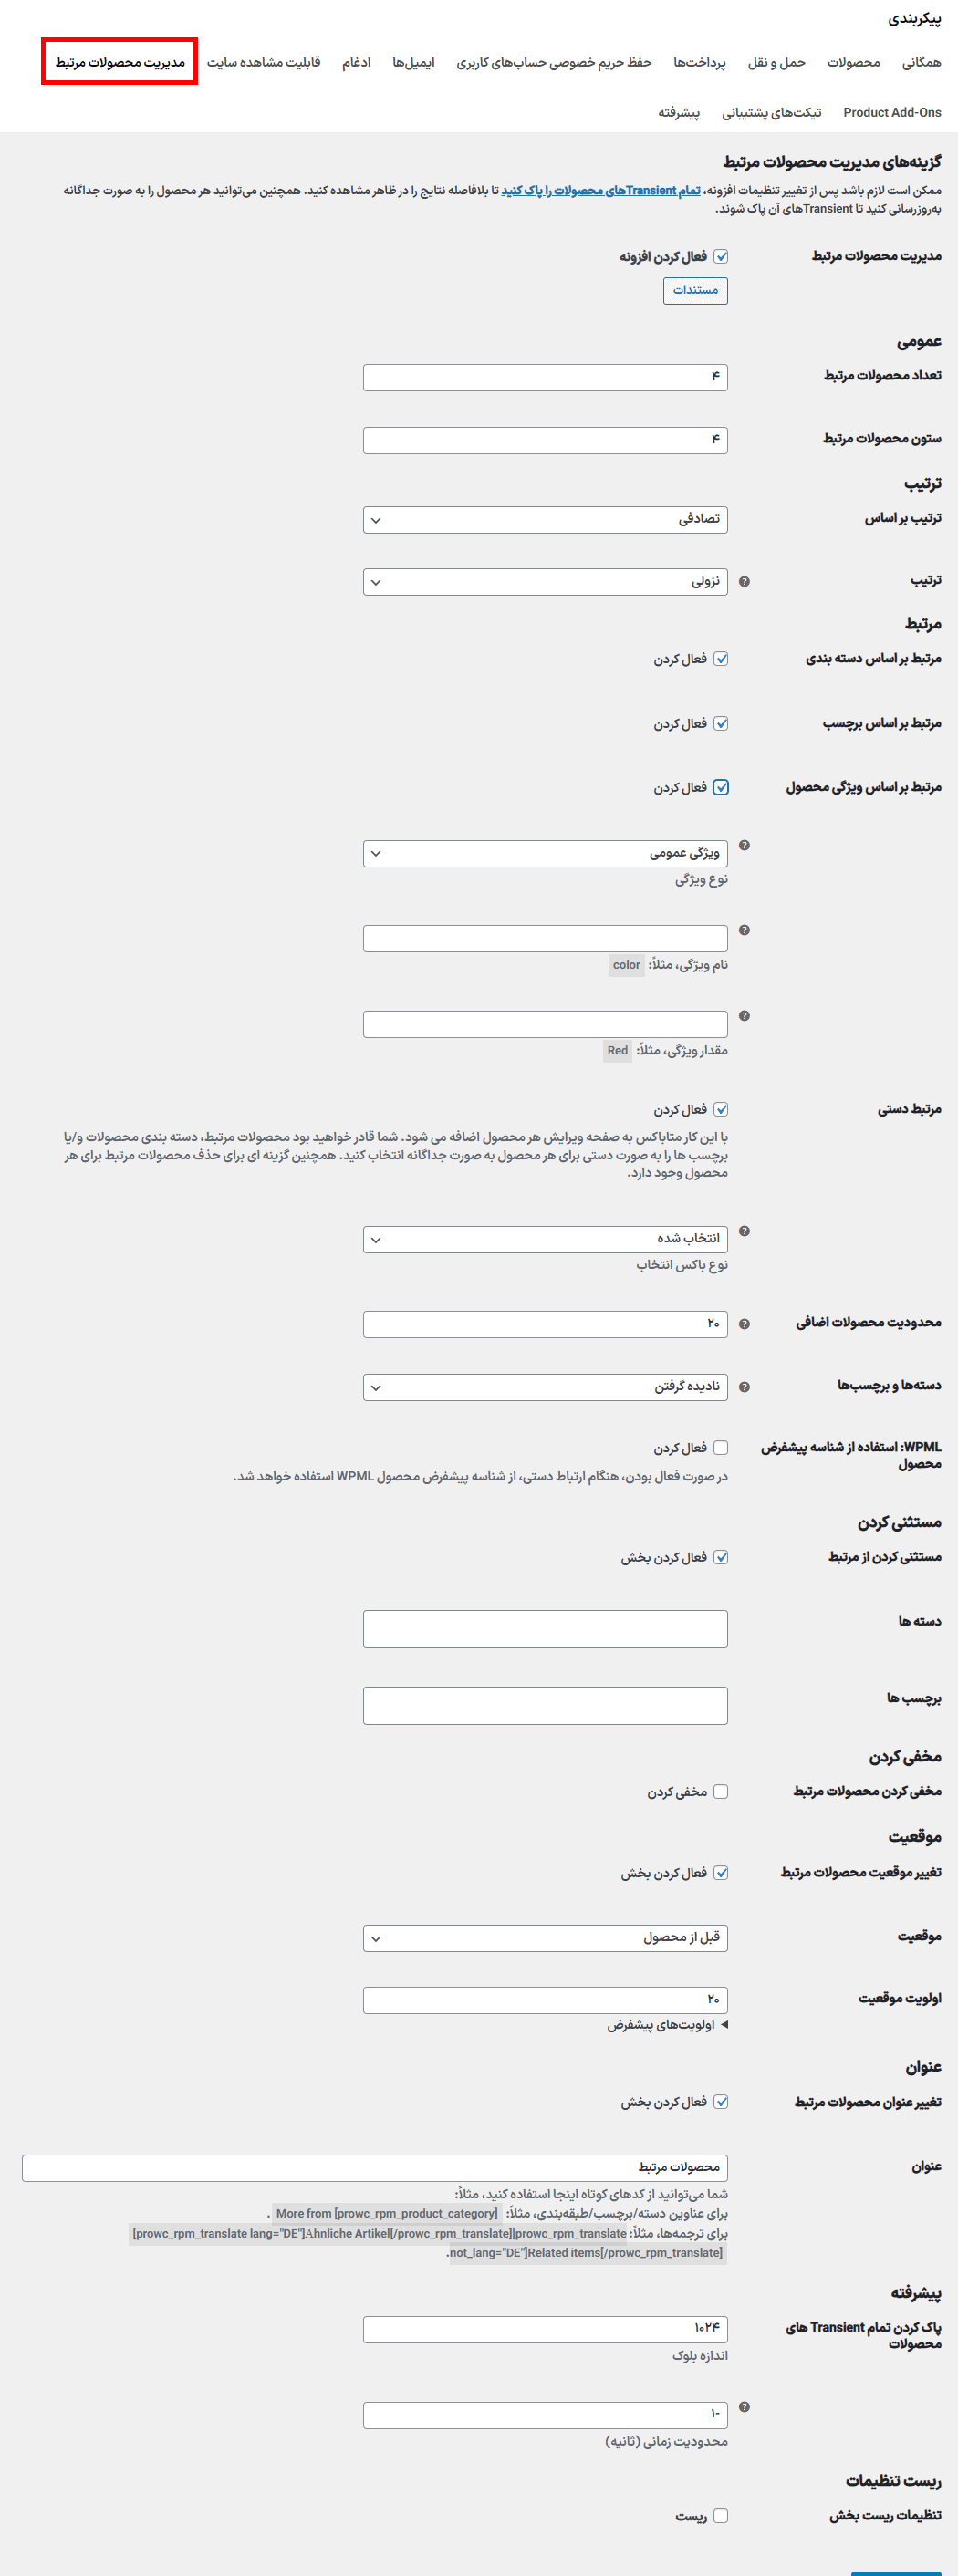Toggle the فعال کردن افزونه checkbox
This screenshot has height=2576, width=958.
click(721, 257)
